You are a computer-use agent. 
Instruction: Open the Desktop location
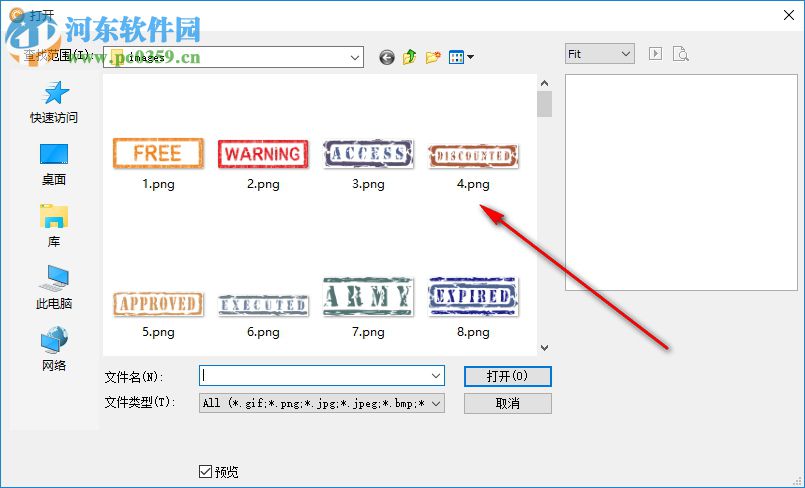point(54,164)
